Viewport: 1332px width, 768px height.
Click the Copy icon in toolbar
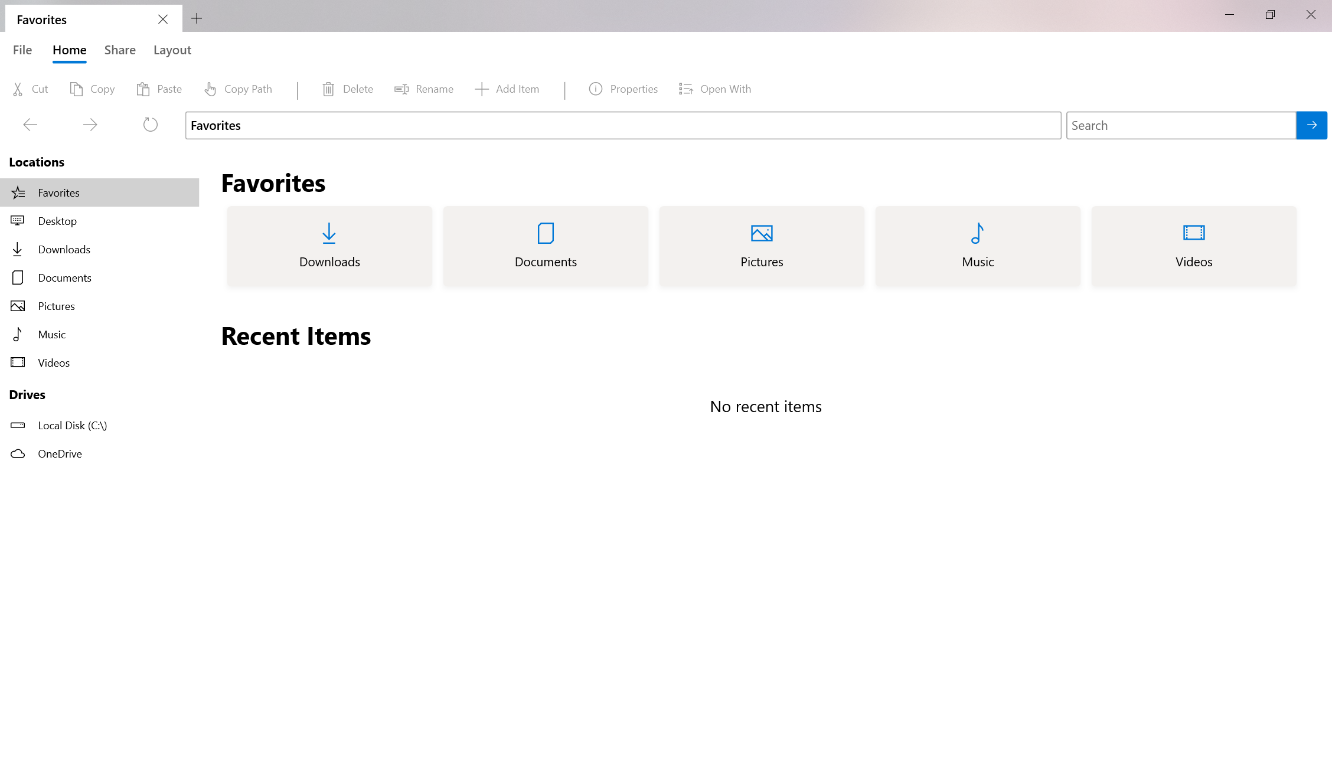76,89
